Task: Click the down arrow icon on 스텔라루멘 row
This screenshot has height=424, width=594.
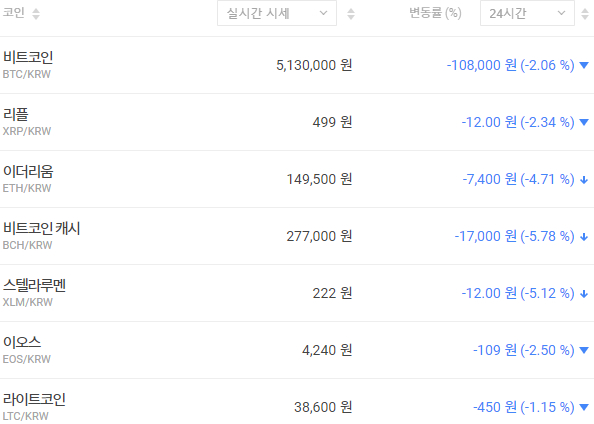Action: [584, 294]
